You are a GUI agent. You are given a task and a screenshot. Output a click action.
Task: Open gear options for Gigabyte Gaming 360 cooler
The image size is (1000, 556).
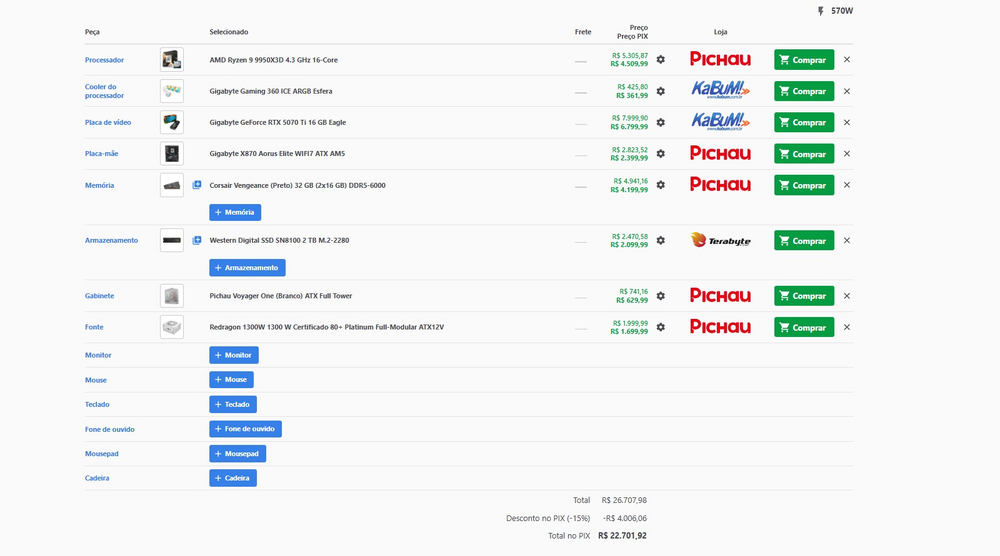[661, 91]
